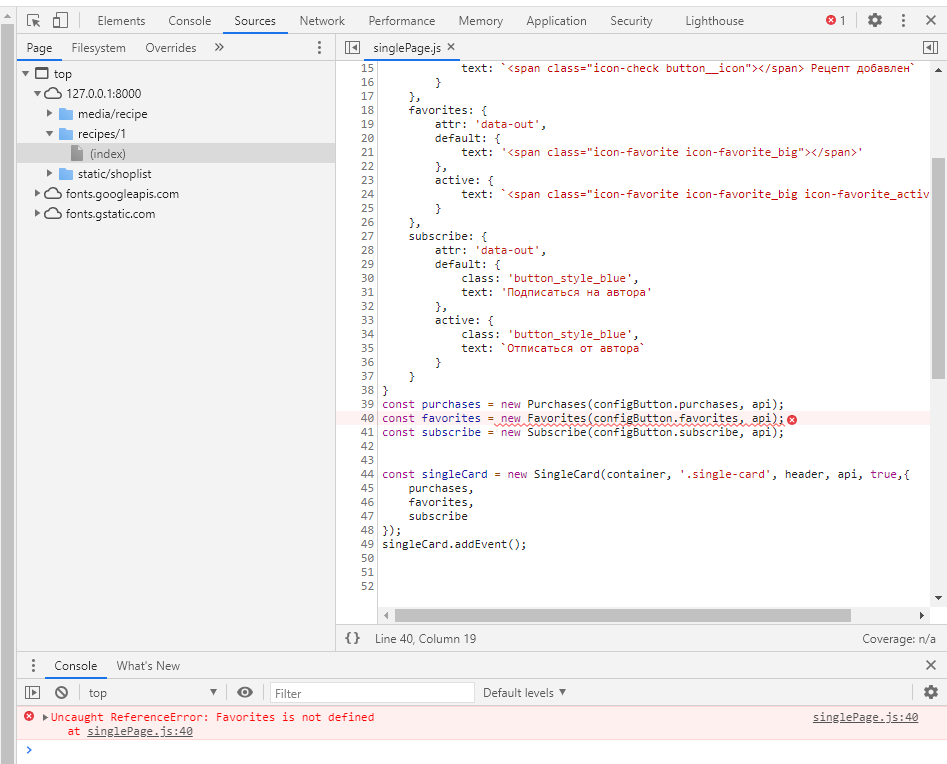Open console settings gear icon
The image size is (947, 764).
point(931,692)
